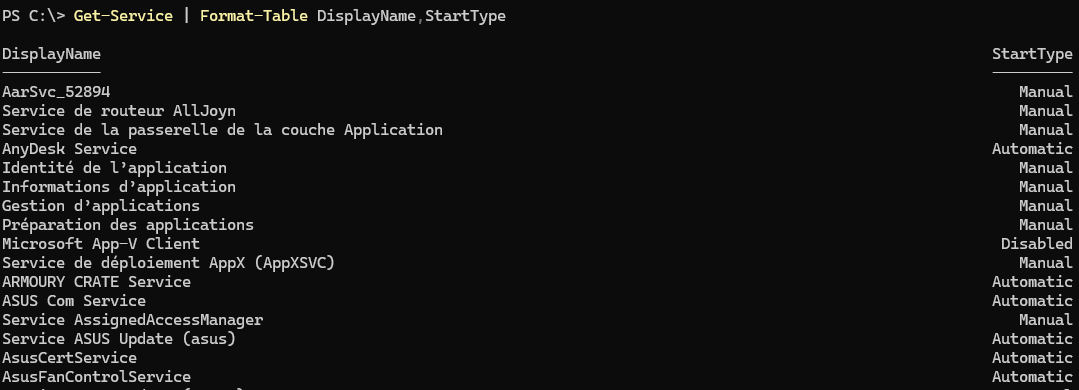Click AsusCertService service name
This screenshot has height=390, width=1079.
[70, 358]
